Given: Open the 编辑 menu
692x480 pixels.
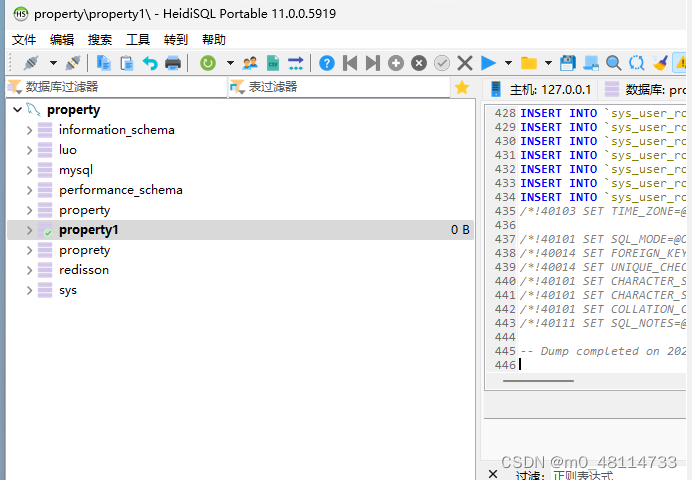Looking at the screenshot, I should click(x=62, y=40).
